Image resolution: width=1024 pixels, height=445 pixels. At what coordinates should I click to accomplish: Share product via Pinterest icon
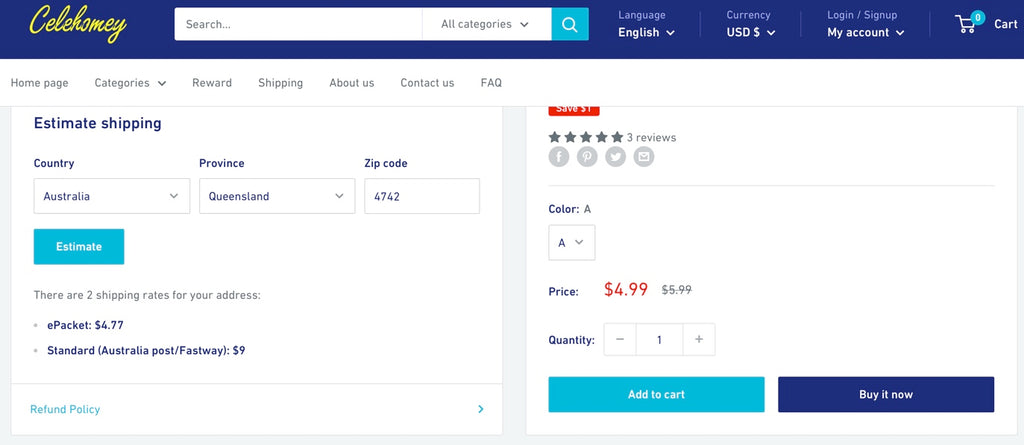pos(587,156)
